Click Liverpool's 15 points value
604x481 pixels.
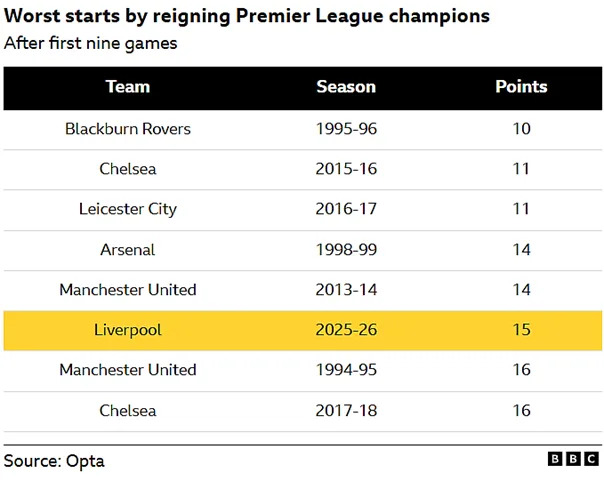pyautogui.click(x=521, y=330)
